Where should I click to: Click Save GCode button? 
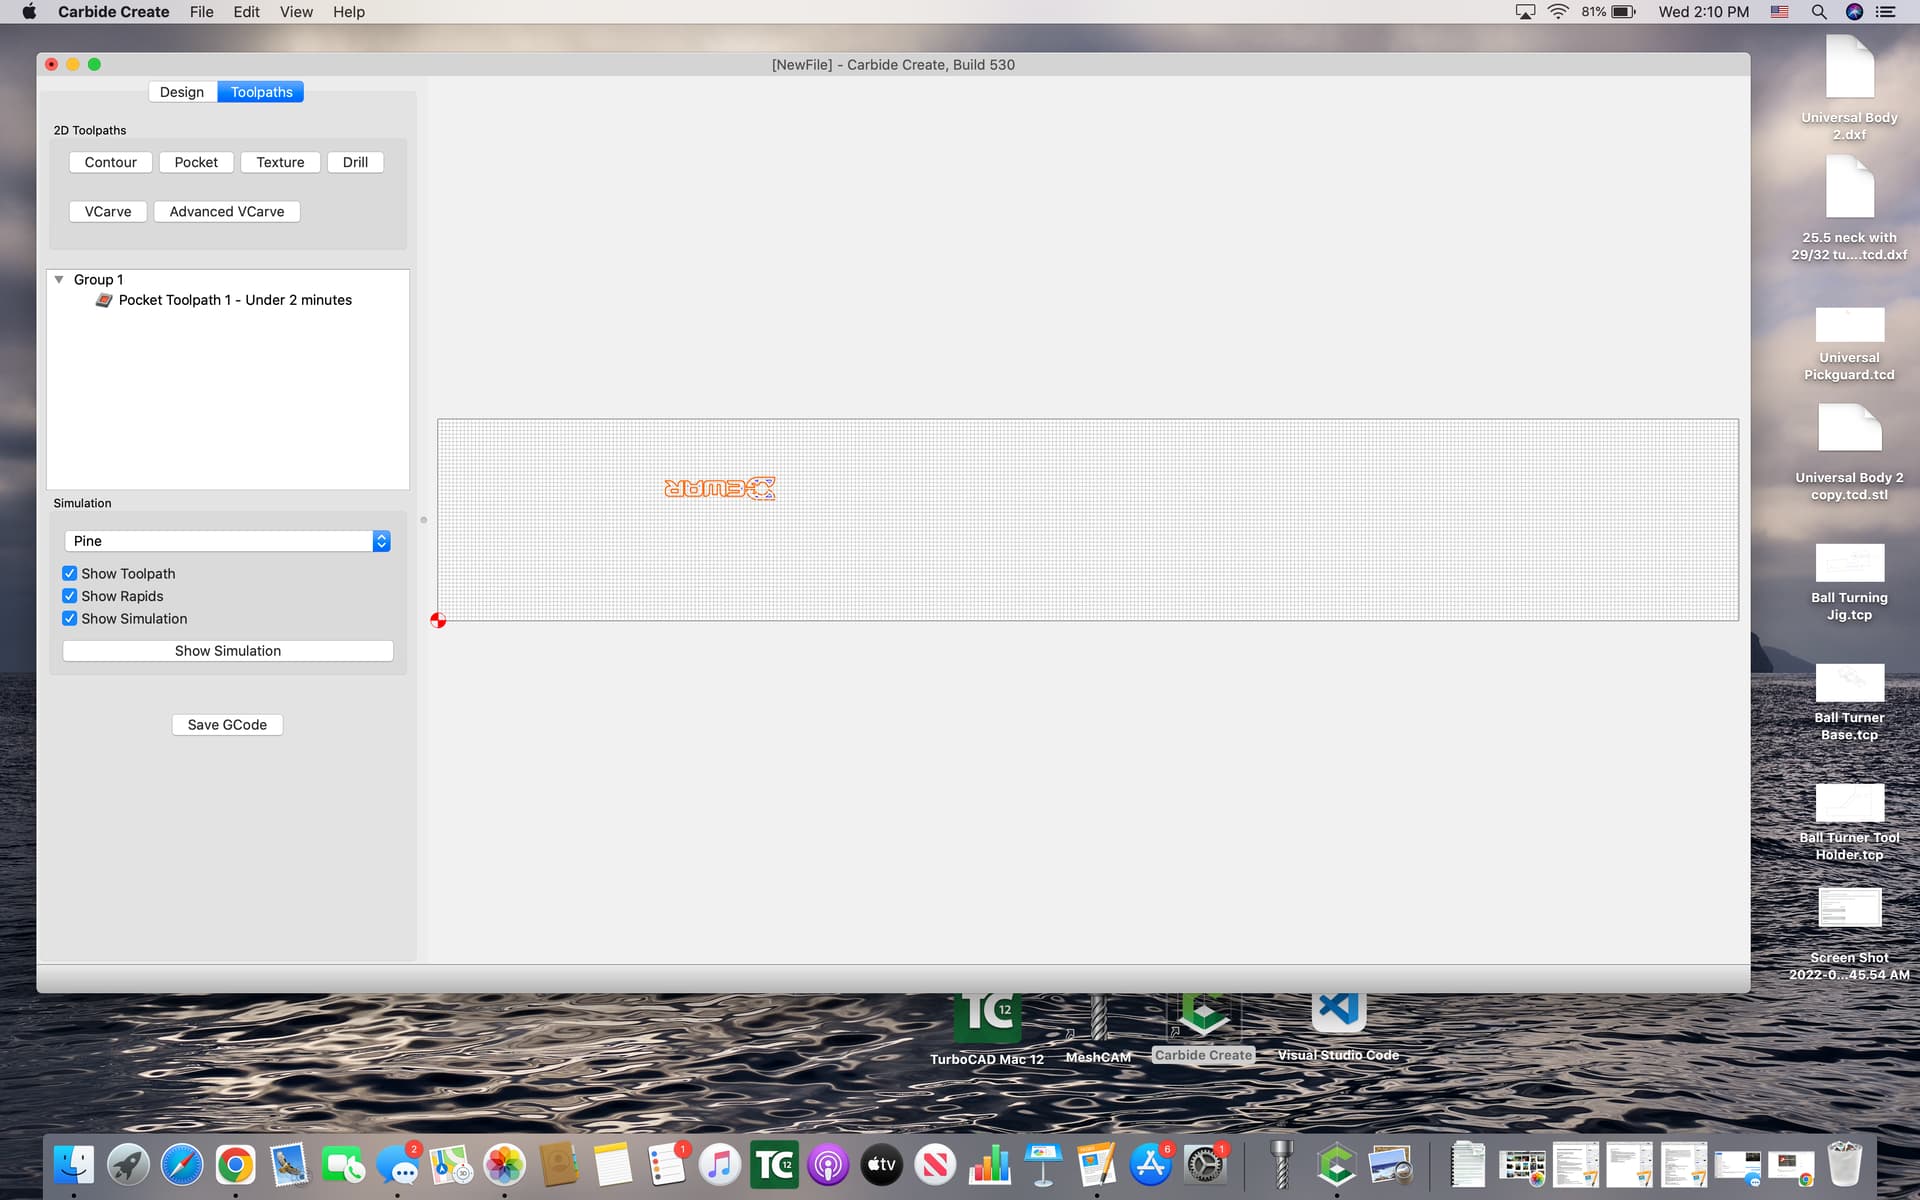click(x=227, y=725)
